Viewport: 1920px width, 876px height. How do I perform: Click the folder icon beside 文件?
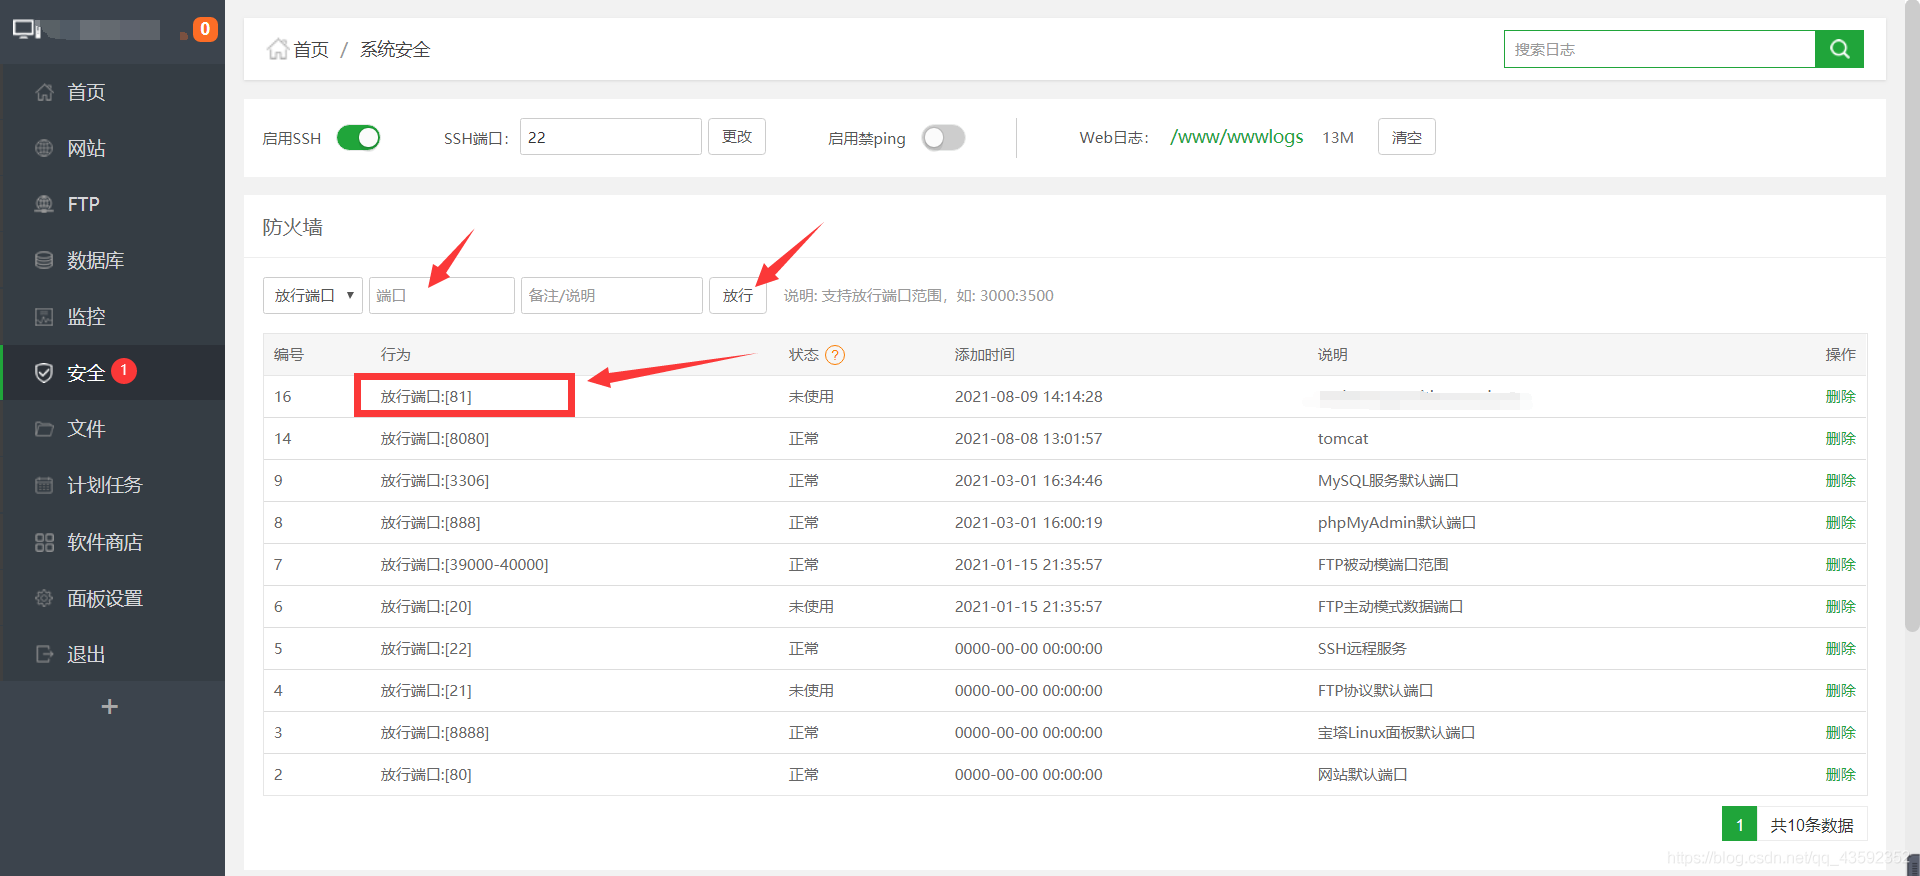tap(44, 429)
